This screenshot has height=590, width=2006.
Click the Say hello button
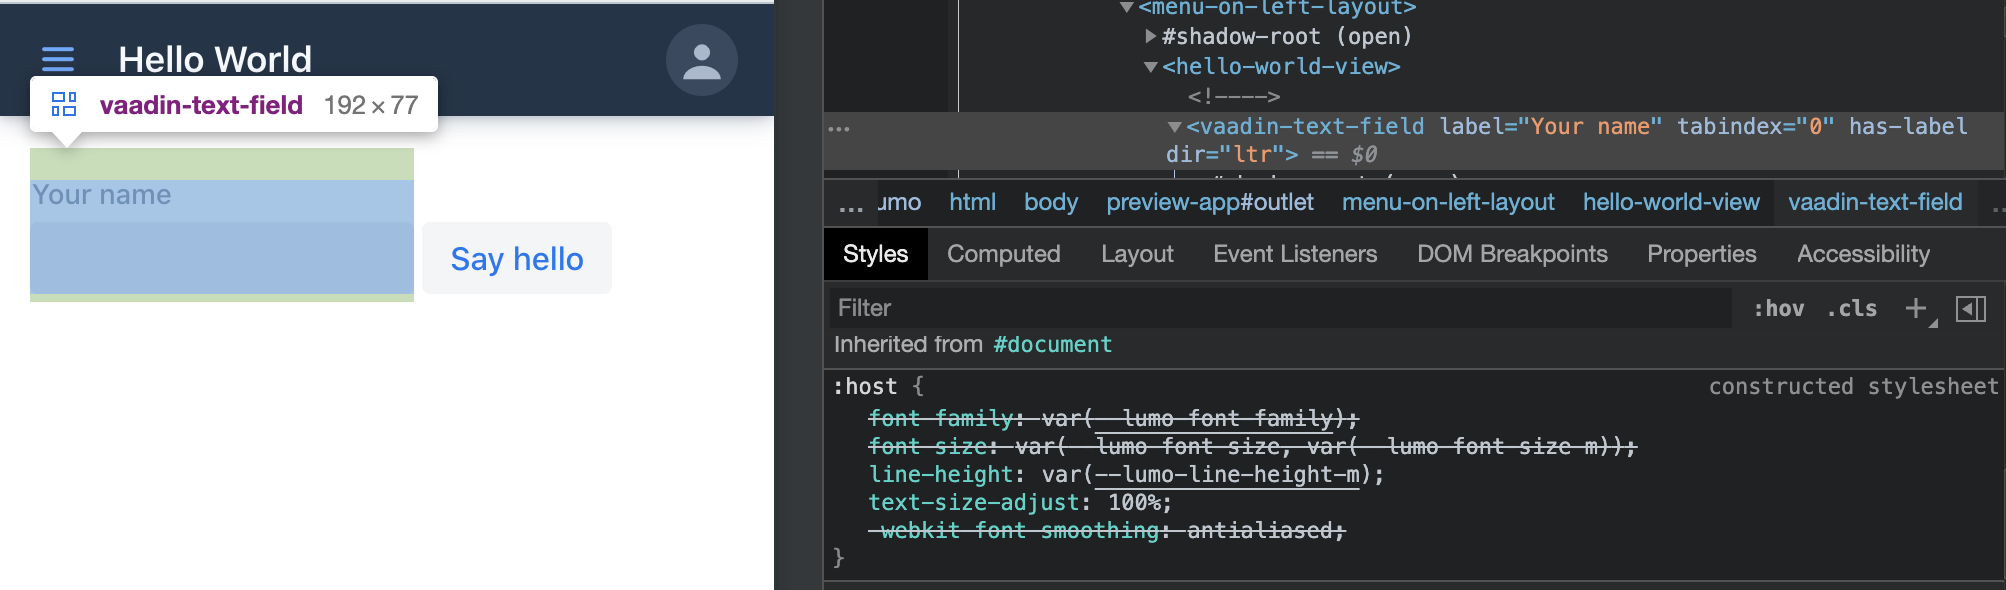(517, 259)
